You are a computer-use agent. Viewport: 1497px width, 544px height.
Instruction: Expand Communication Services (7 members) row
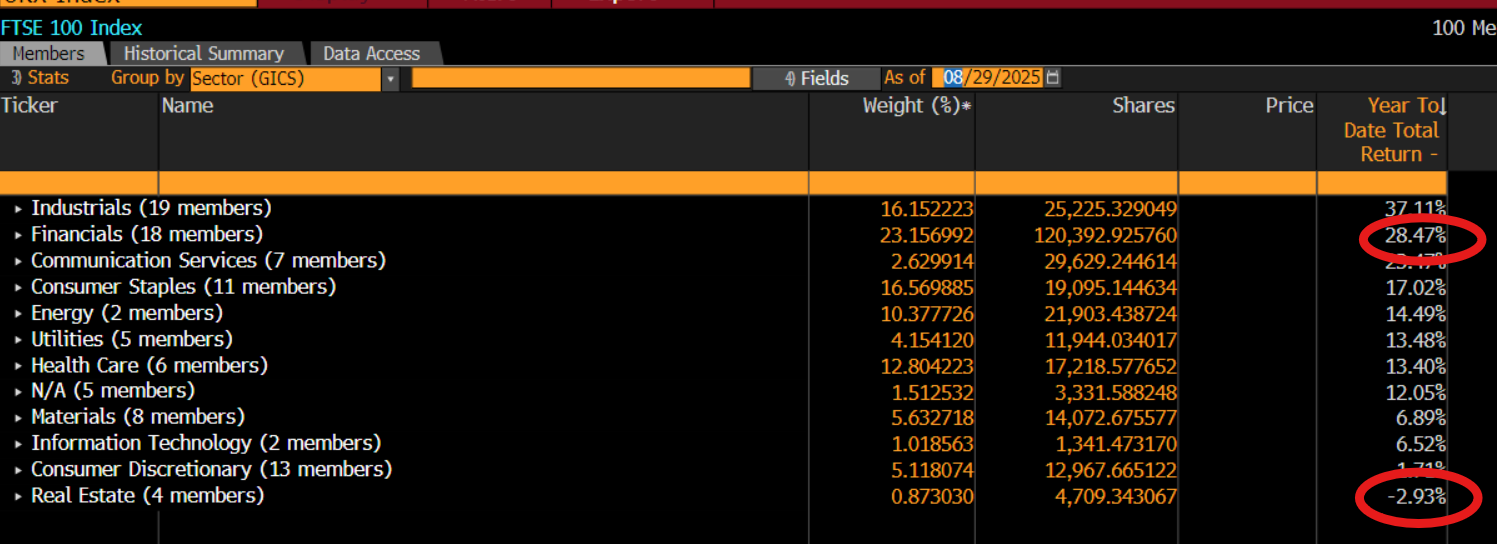(18, 261)
